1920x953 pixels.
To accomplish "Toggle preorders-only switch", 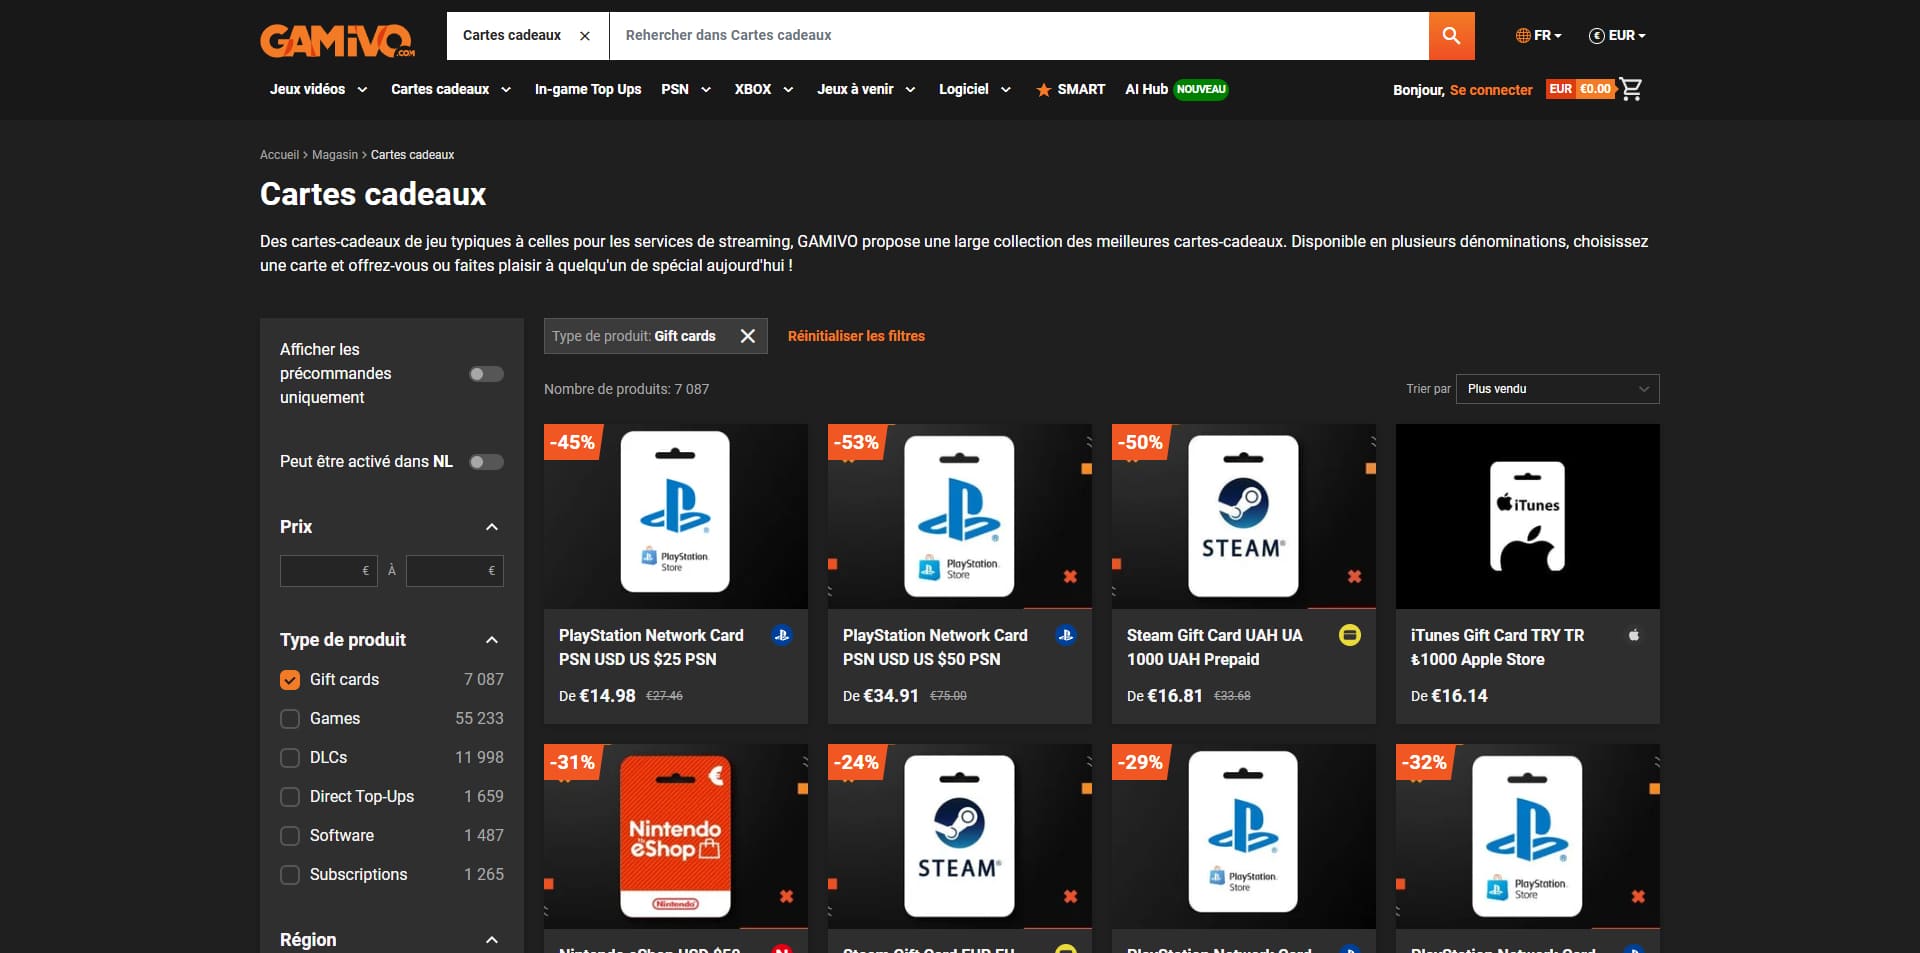I will click(486, 374).
